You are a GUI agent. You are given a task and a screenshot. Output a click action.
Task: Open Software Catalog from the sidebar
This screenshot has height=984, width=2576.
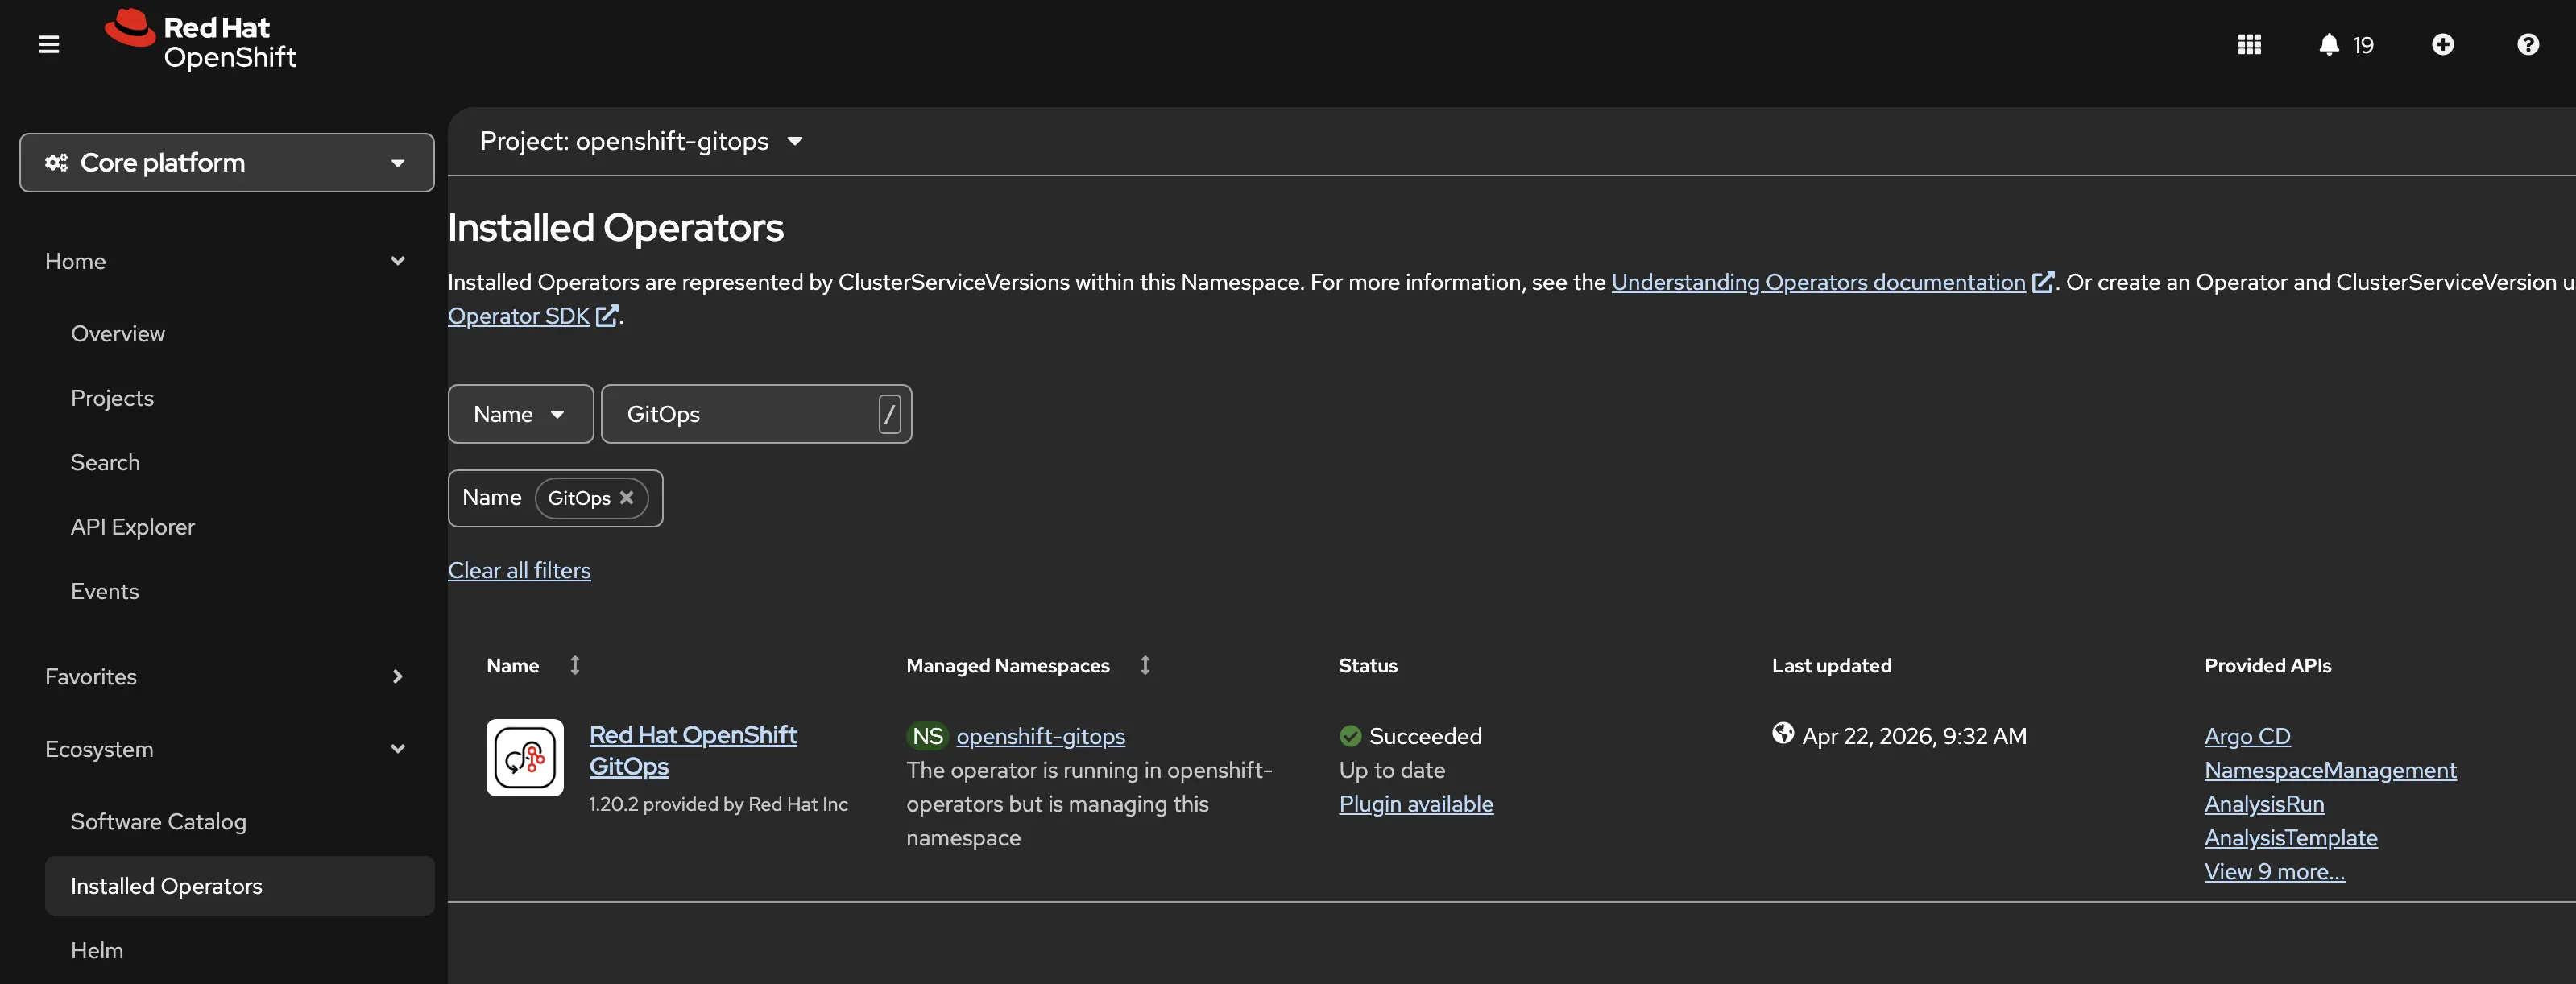pos(158,821)
